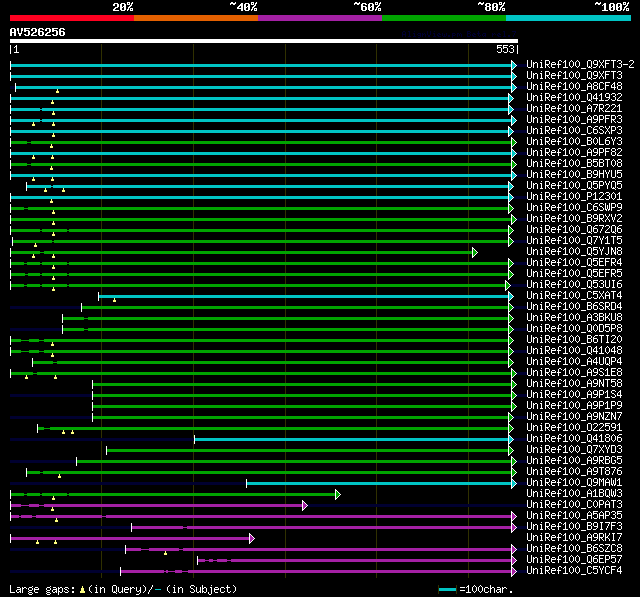Select label UniRef100_Q5PYQ5
The width and height of the screenshot is (640, 597).
point(574,186)
